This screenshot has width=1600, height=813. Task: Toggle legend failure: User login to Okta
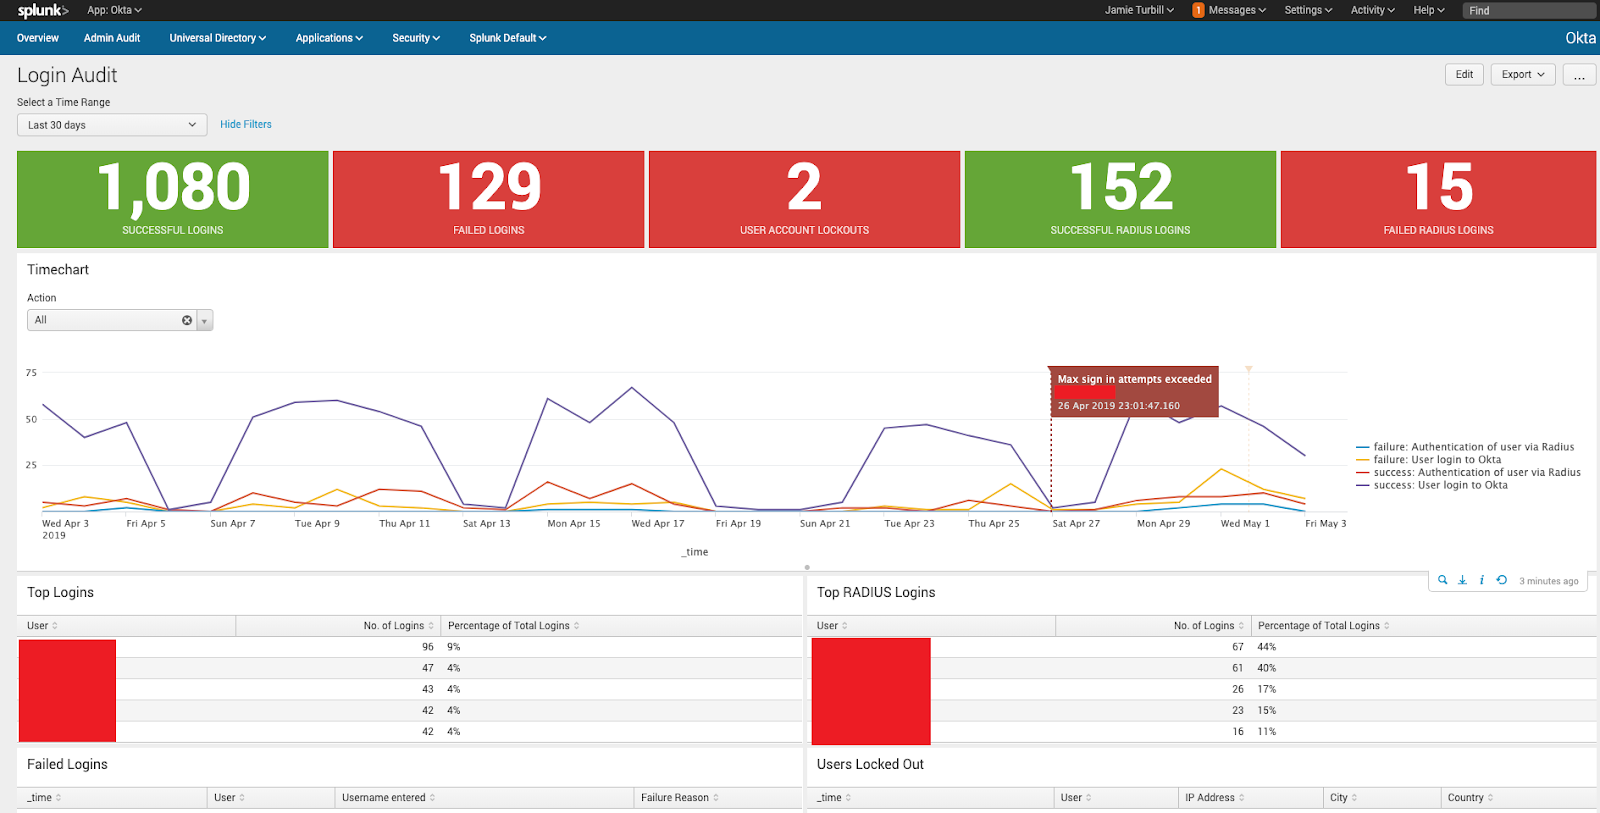point(1429,460)
